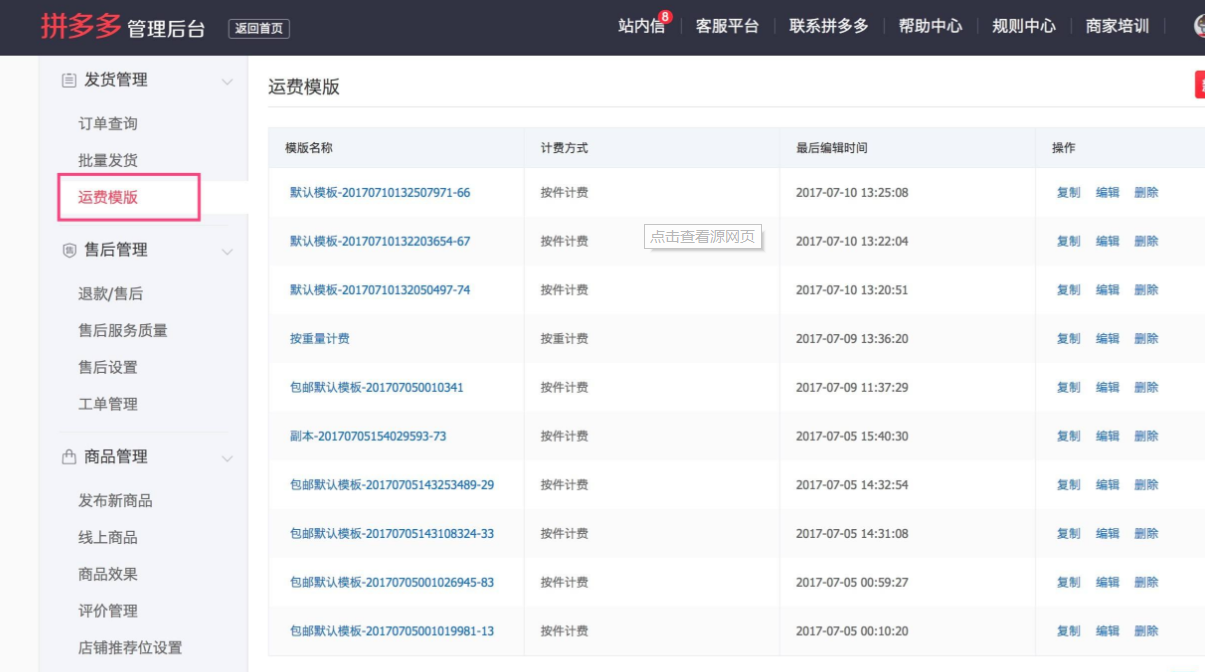Open the 站内信 notification badge showing 8
This screenshot has width=1205, height=672.
click(x=665, y=17)
